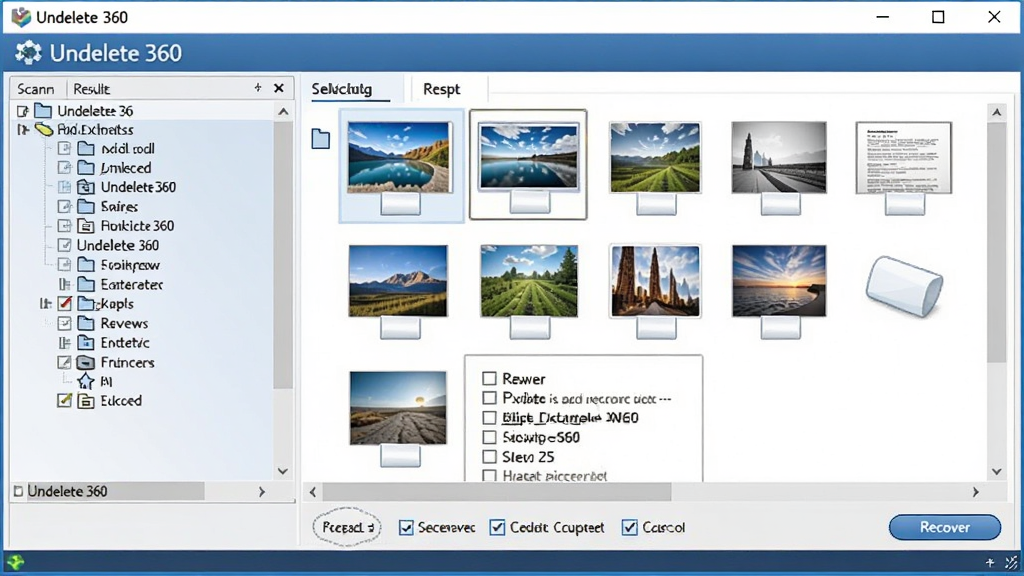
Task: Toggle the checkbox beside Saires folder
Action: pyautogui.click(x=64, y=206)
